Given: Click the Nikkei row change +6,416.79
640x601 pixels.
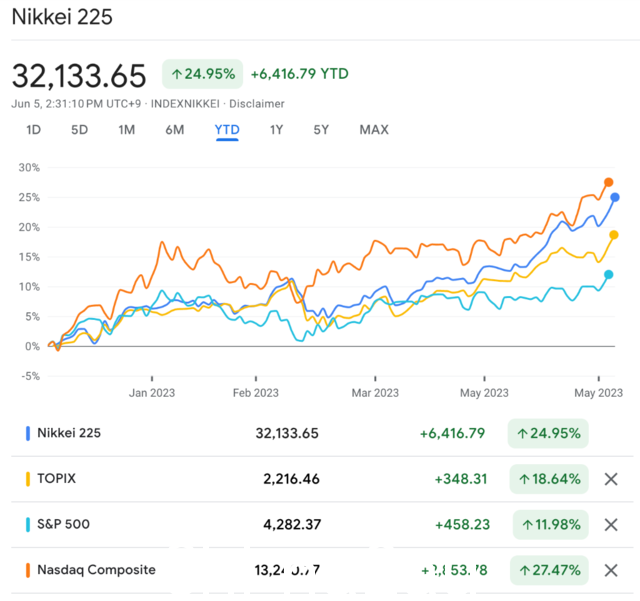Looking at the screenshot, I should click(453, 433).
